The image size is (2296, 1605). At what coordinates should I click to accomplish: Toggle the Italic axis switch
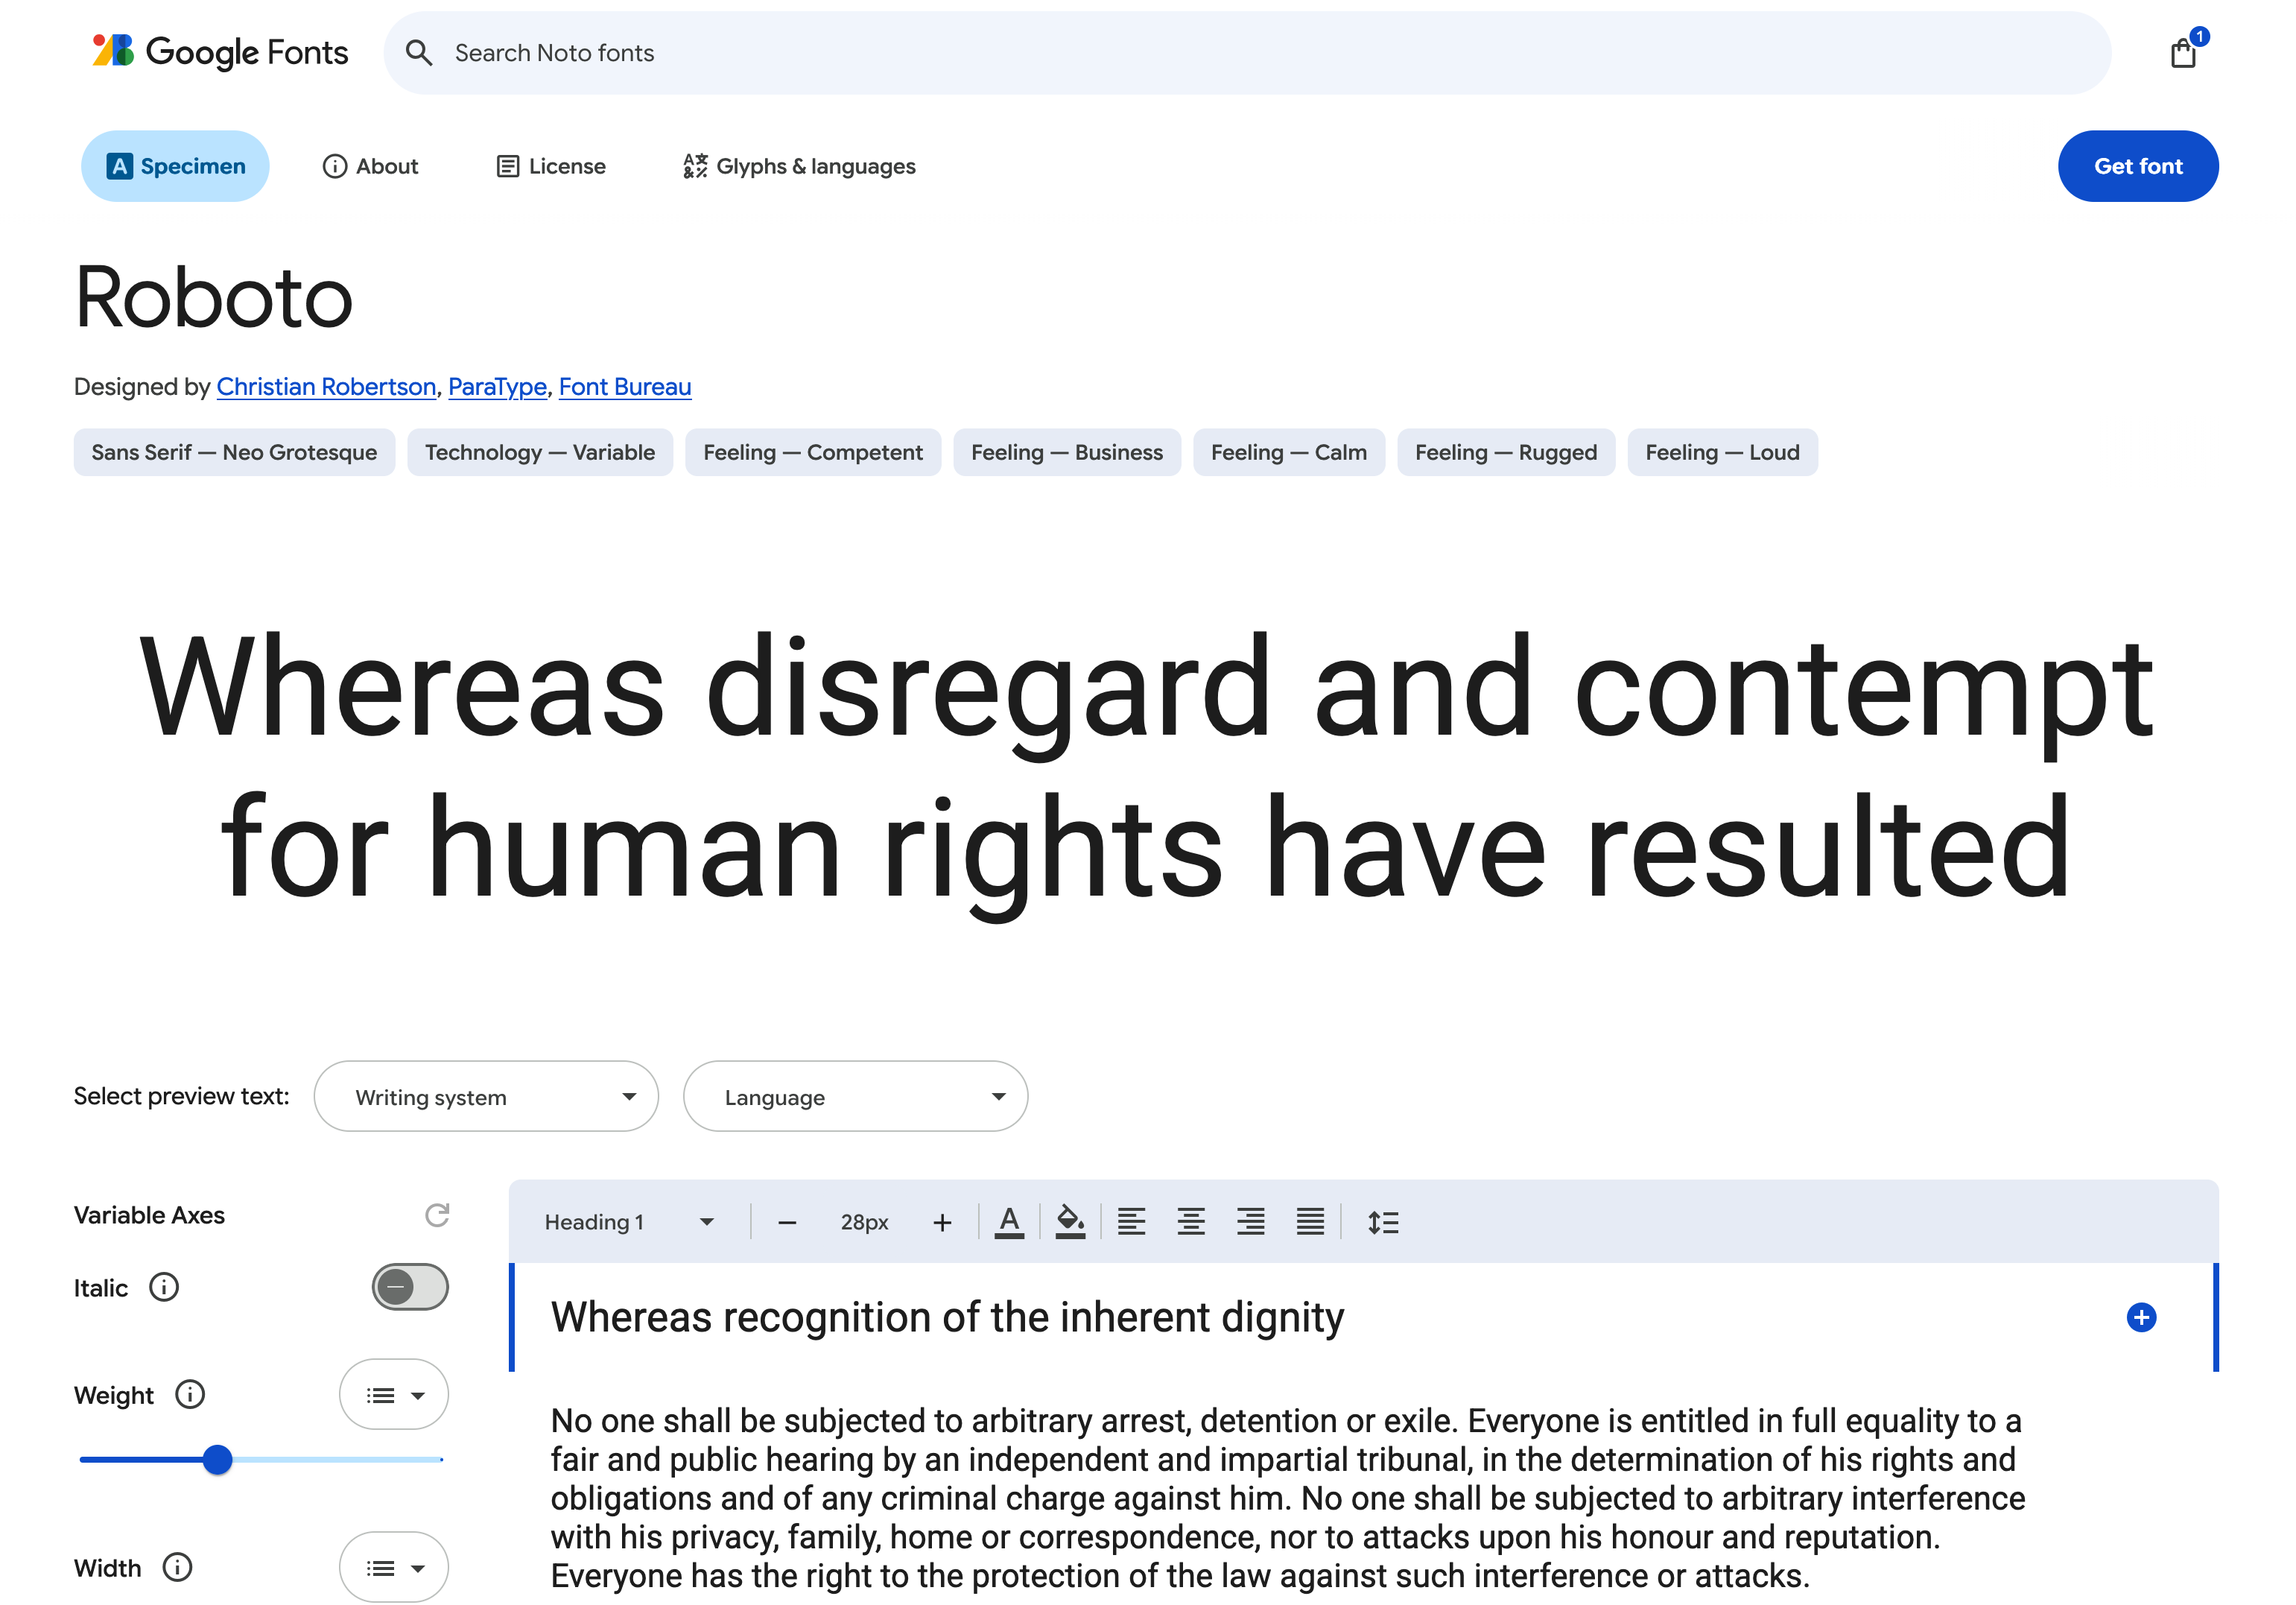coord(410,1287)
